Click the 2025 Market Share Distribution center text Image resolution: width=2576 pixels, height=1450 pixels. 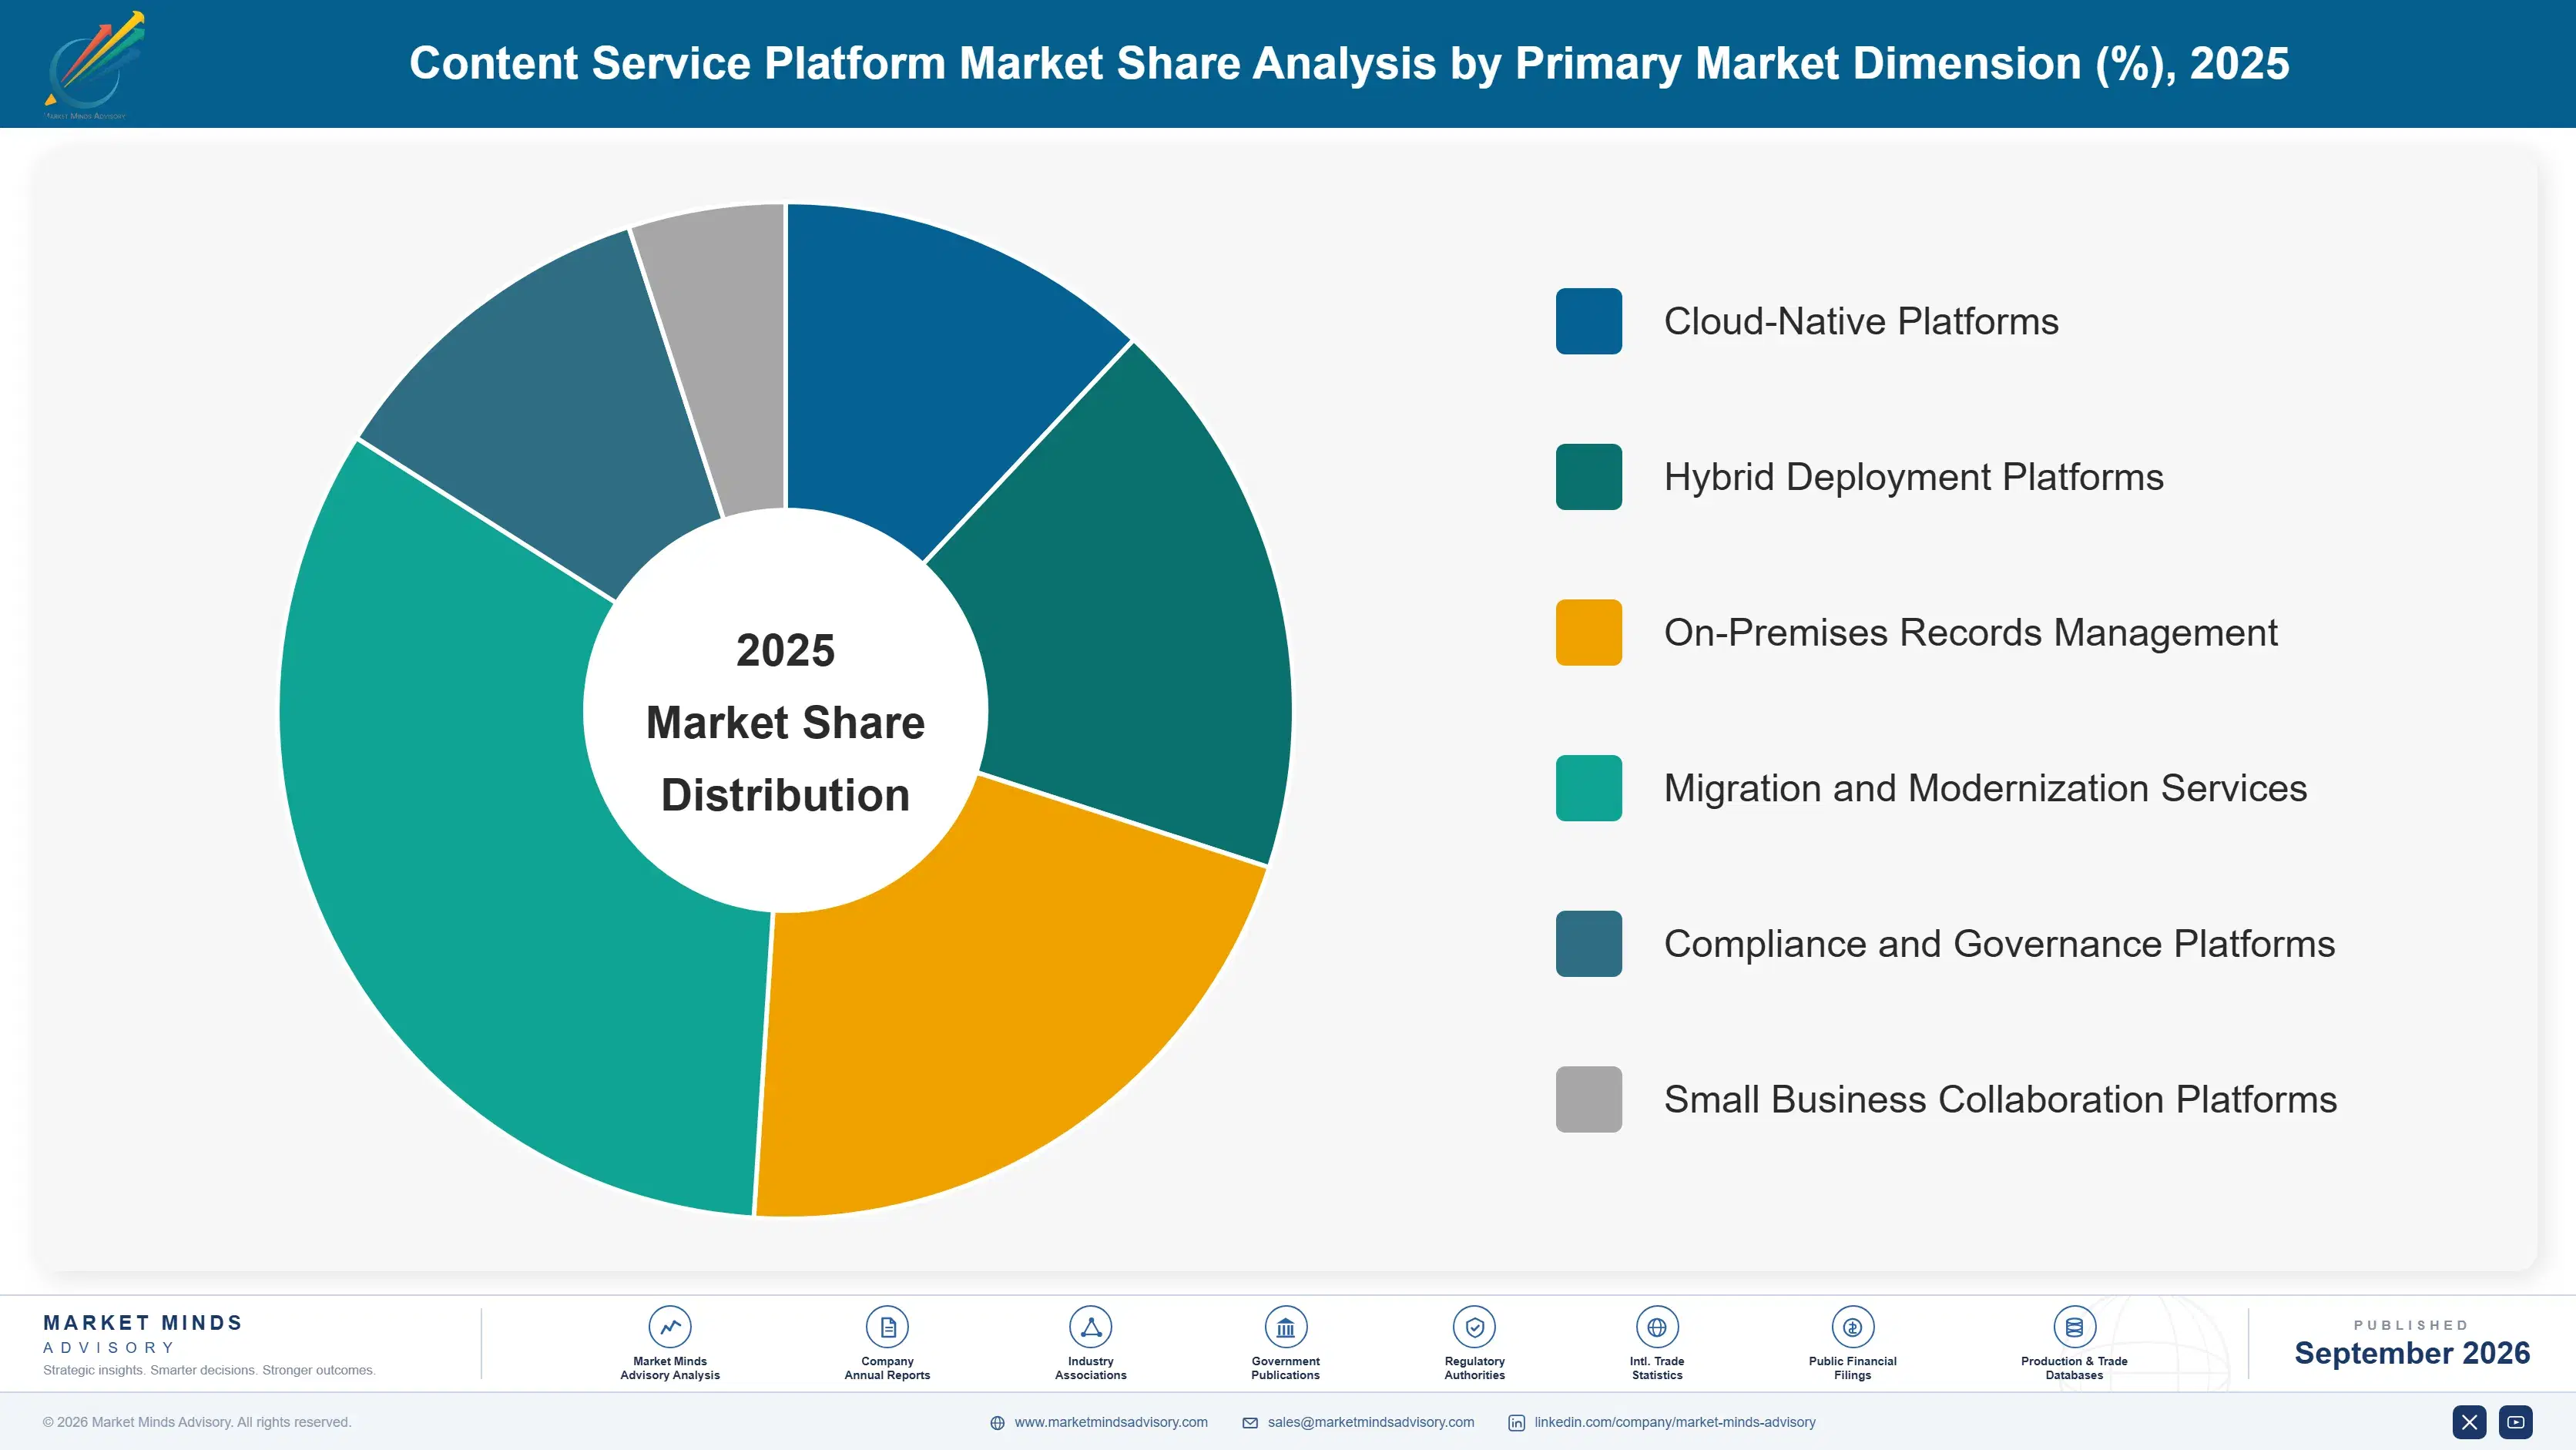coord(786,722)
